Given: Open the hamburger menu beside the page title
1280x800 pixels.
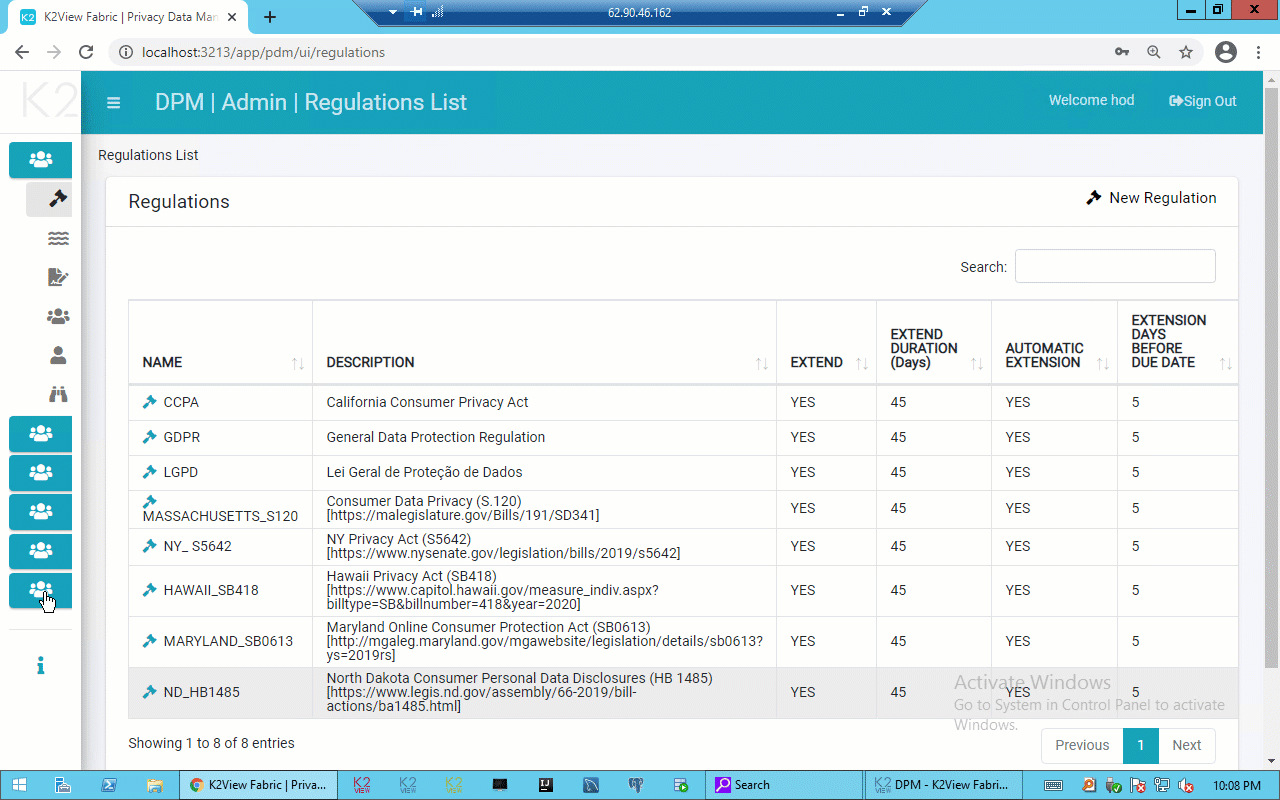Looking at the screenshot, I should point(113,102).
